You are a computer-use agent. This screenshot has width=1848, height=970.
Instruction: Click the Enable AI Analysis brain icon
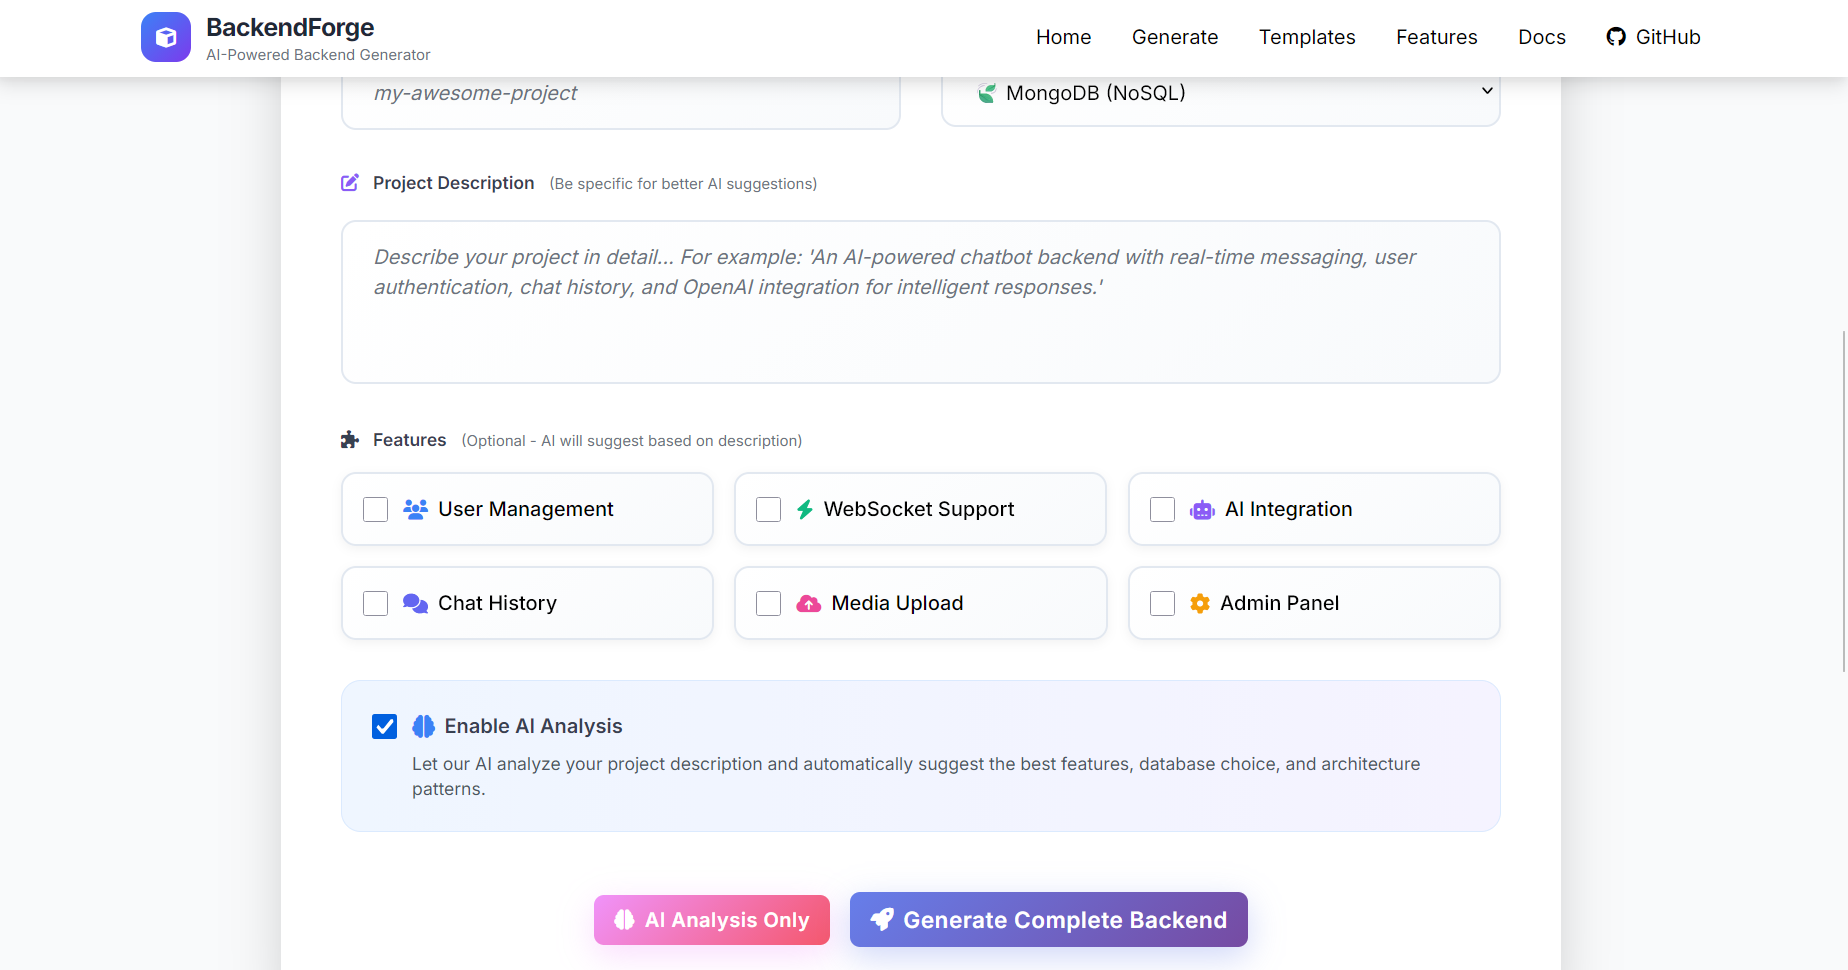click(424, 726)
